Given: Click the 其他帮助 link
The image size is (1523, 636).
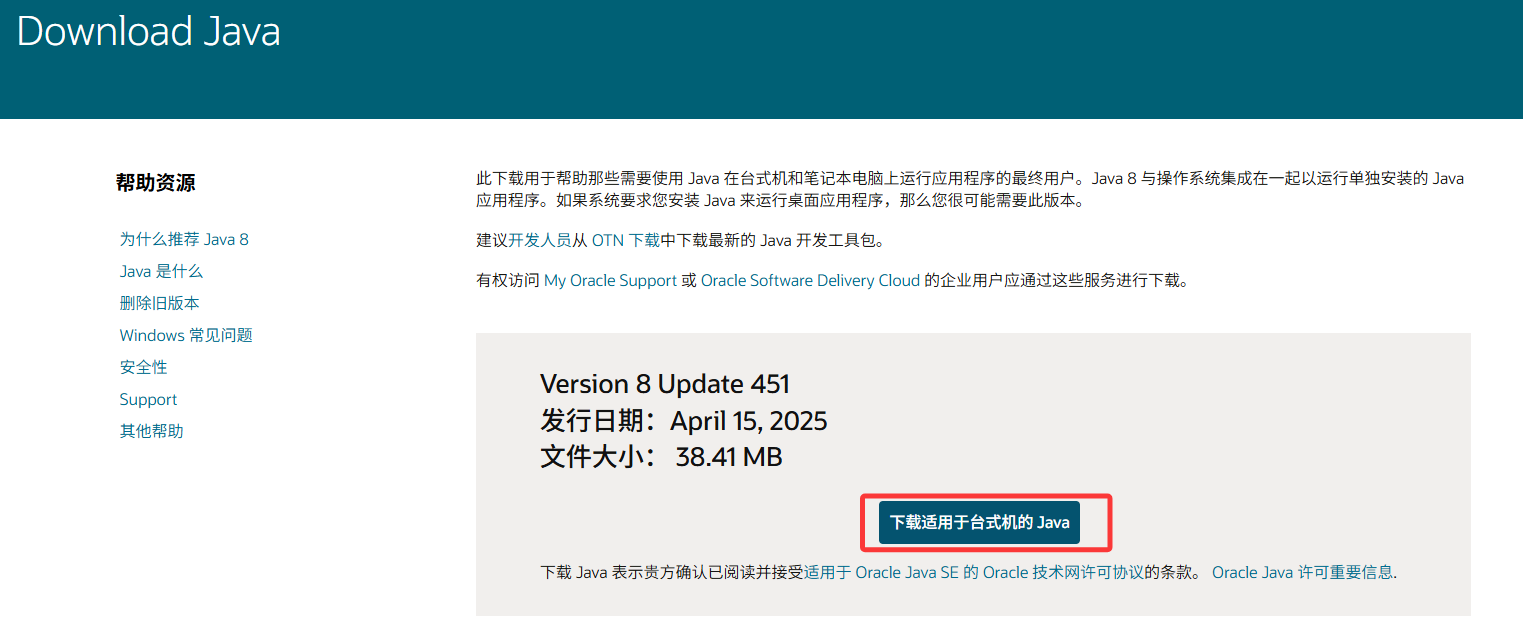Looking at the screenshot, I should 151,431.
